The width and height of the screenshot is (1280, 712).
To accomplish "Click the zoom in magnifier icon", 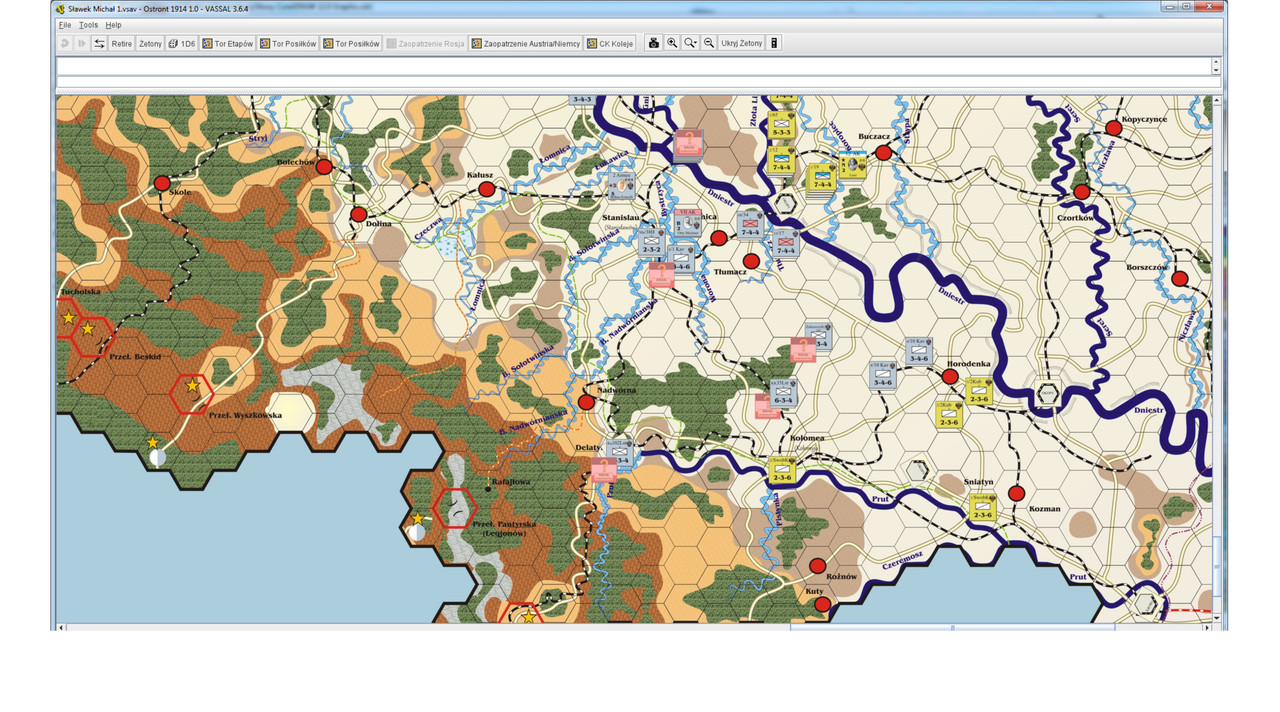I will (x=672, y=43).
